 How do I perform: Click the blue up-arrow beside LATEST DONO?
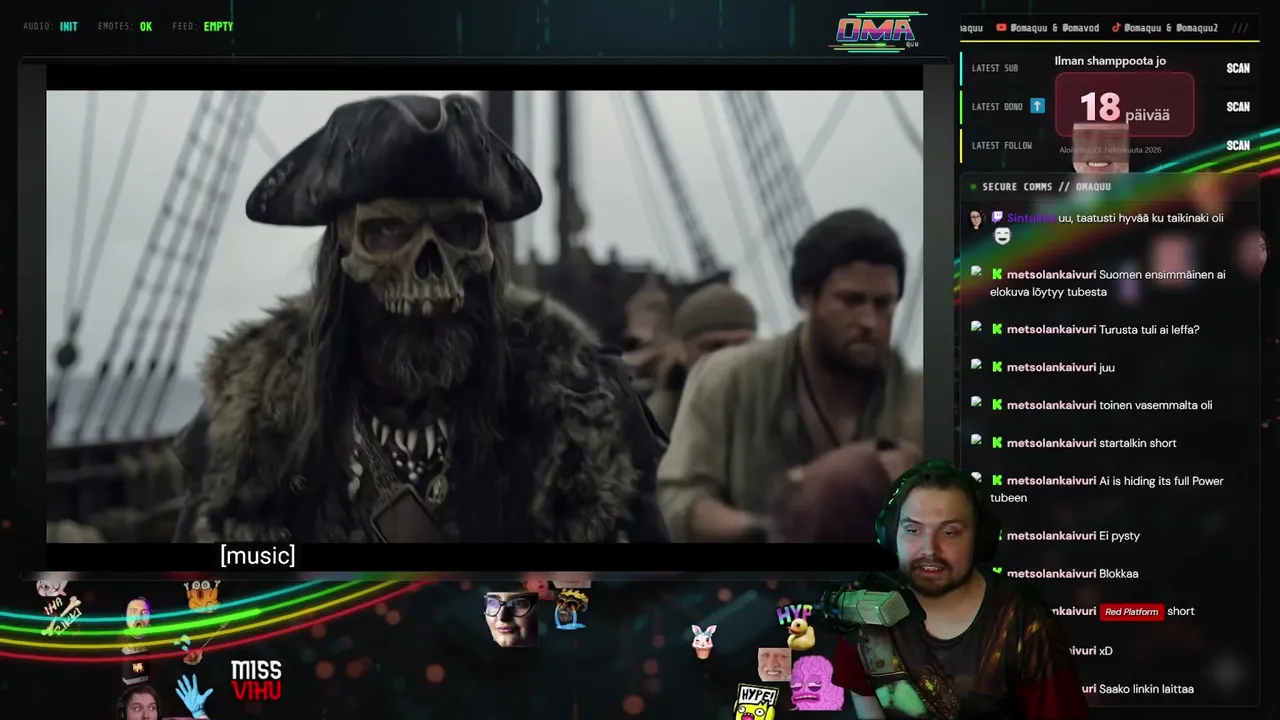tap(1037, 106)
